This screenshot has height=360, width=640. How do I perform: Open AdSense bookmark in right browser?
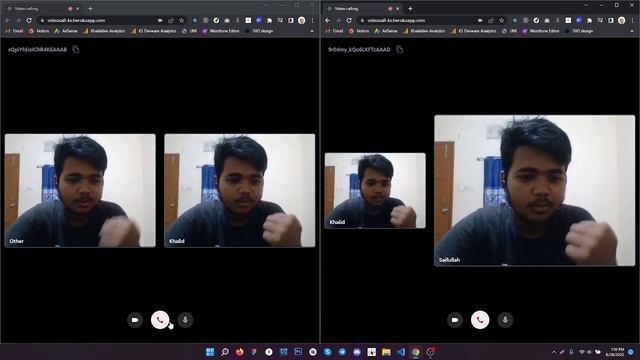(x=386, y=31)
